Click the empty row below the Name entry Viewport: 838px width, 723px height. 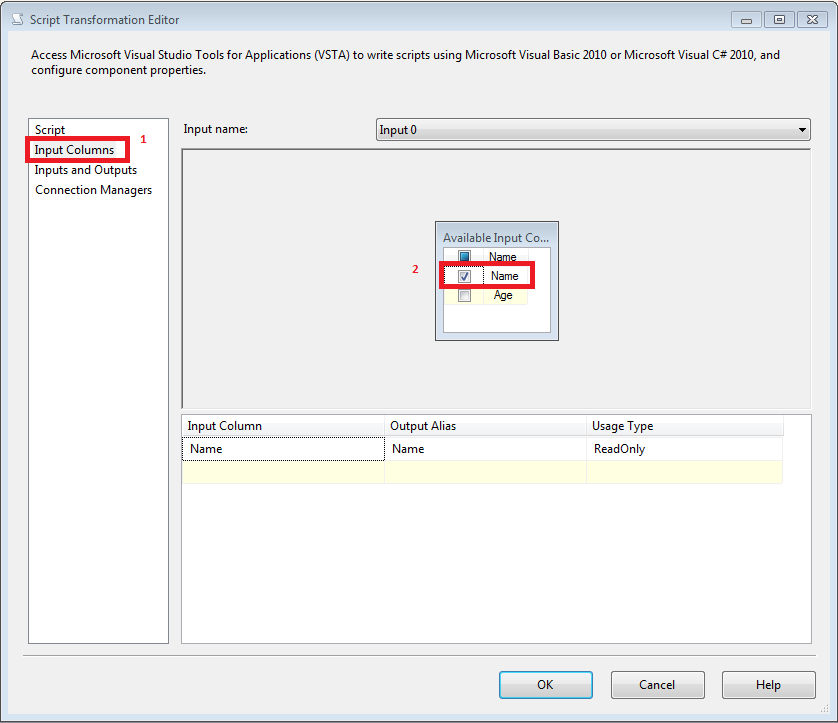pos(283,471)
